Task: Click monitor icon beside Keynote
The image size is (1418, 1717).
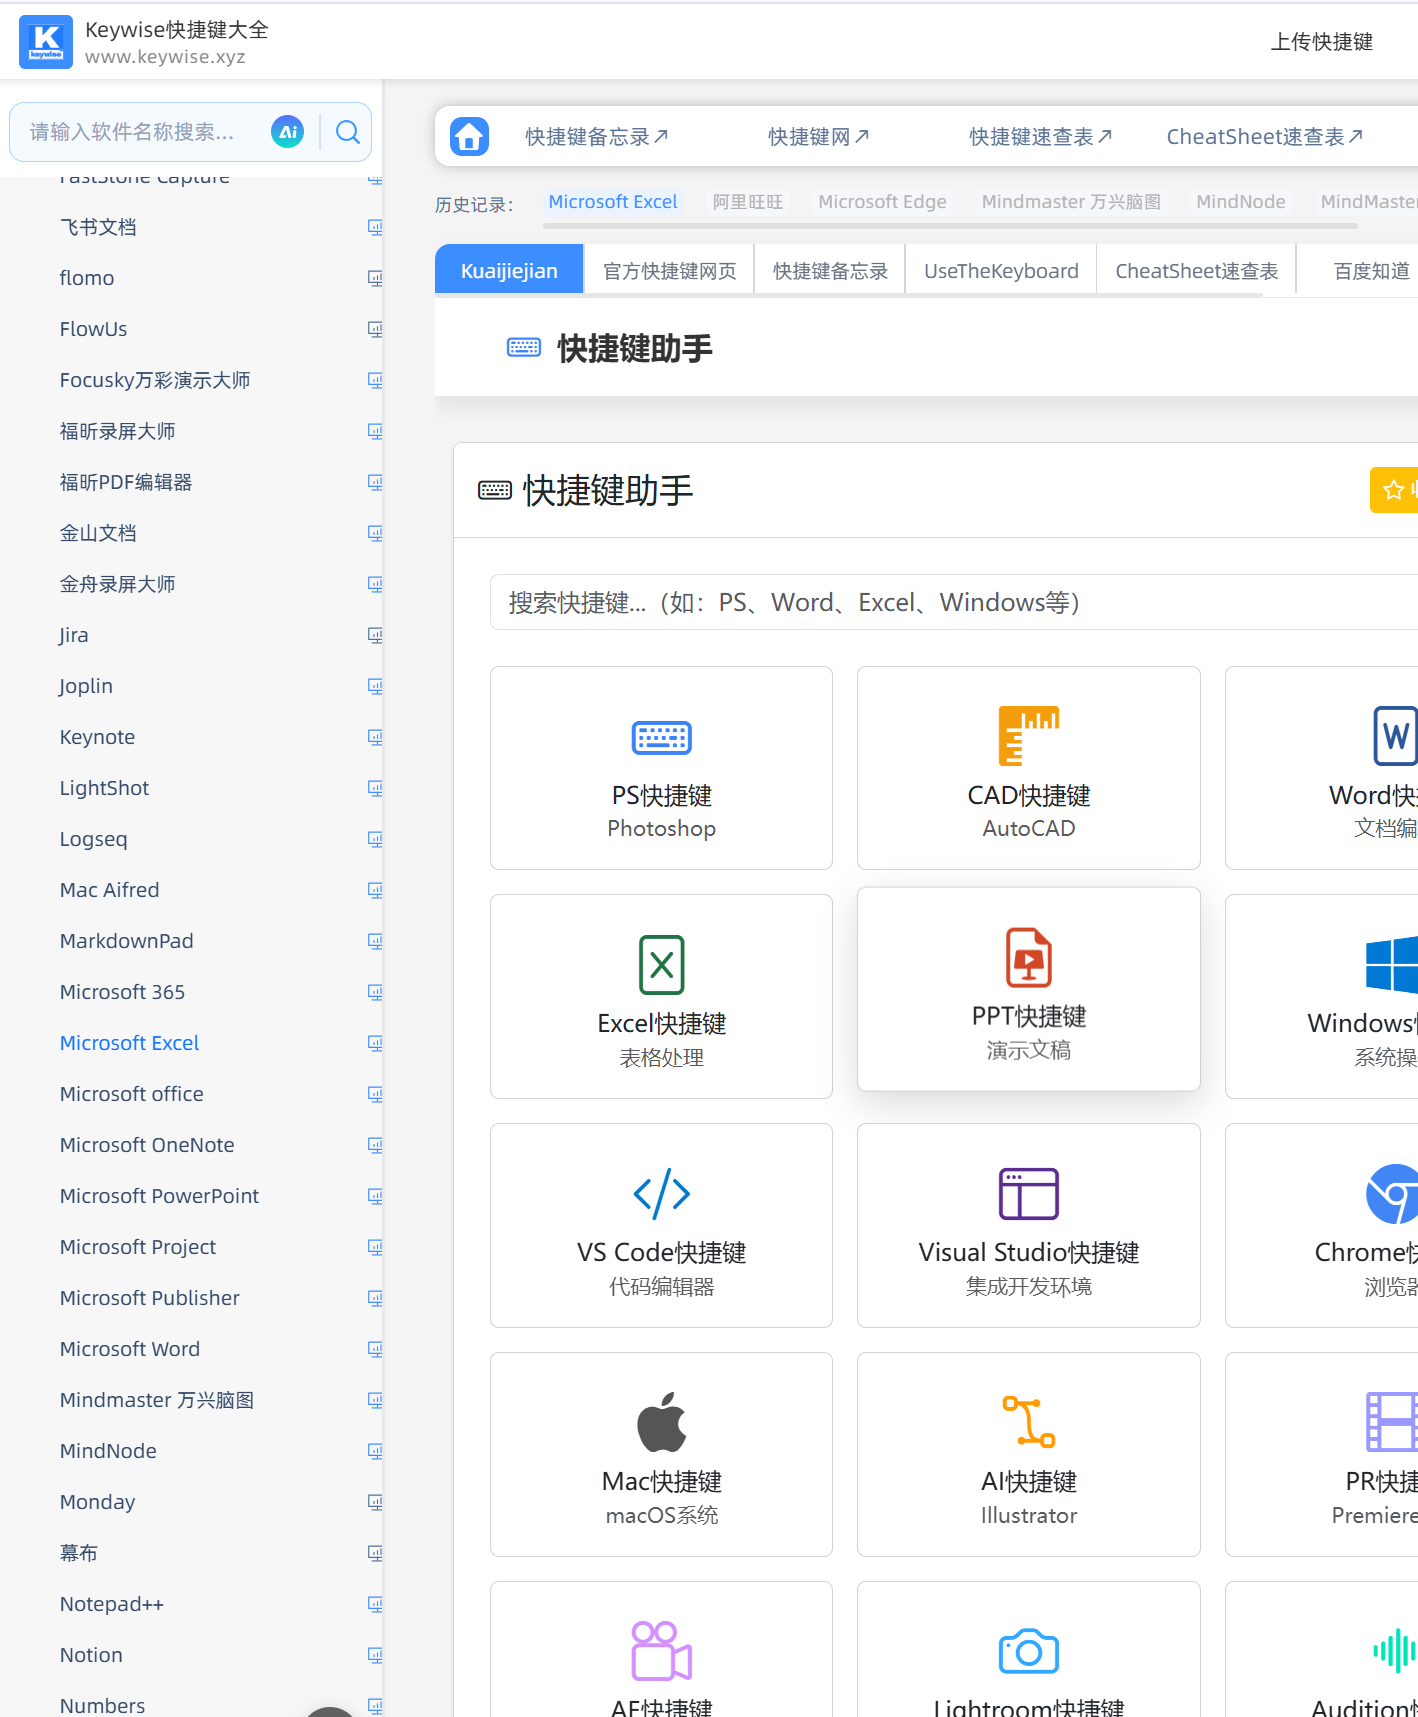Action: [x=375, y=737]
